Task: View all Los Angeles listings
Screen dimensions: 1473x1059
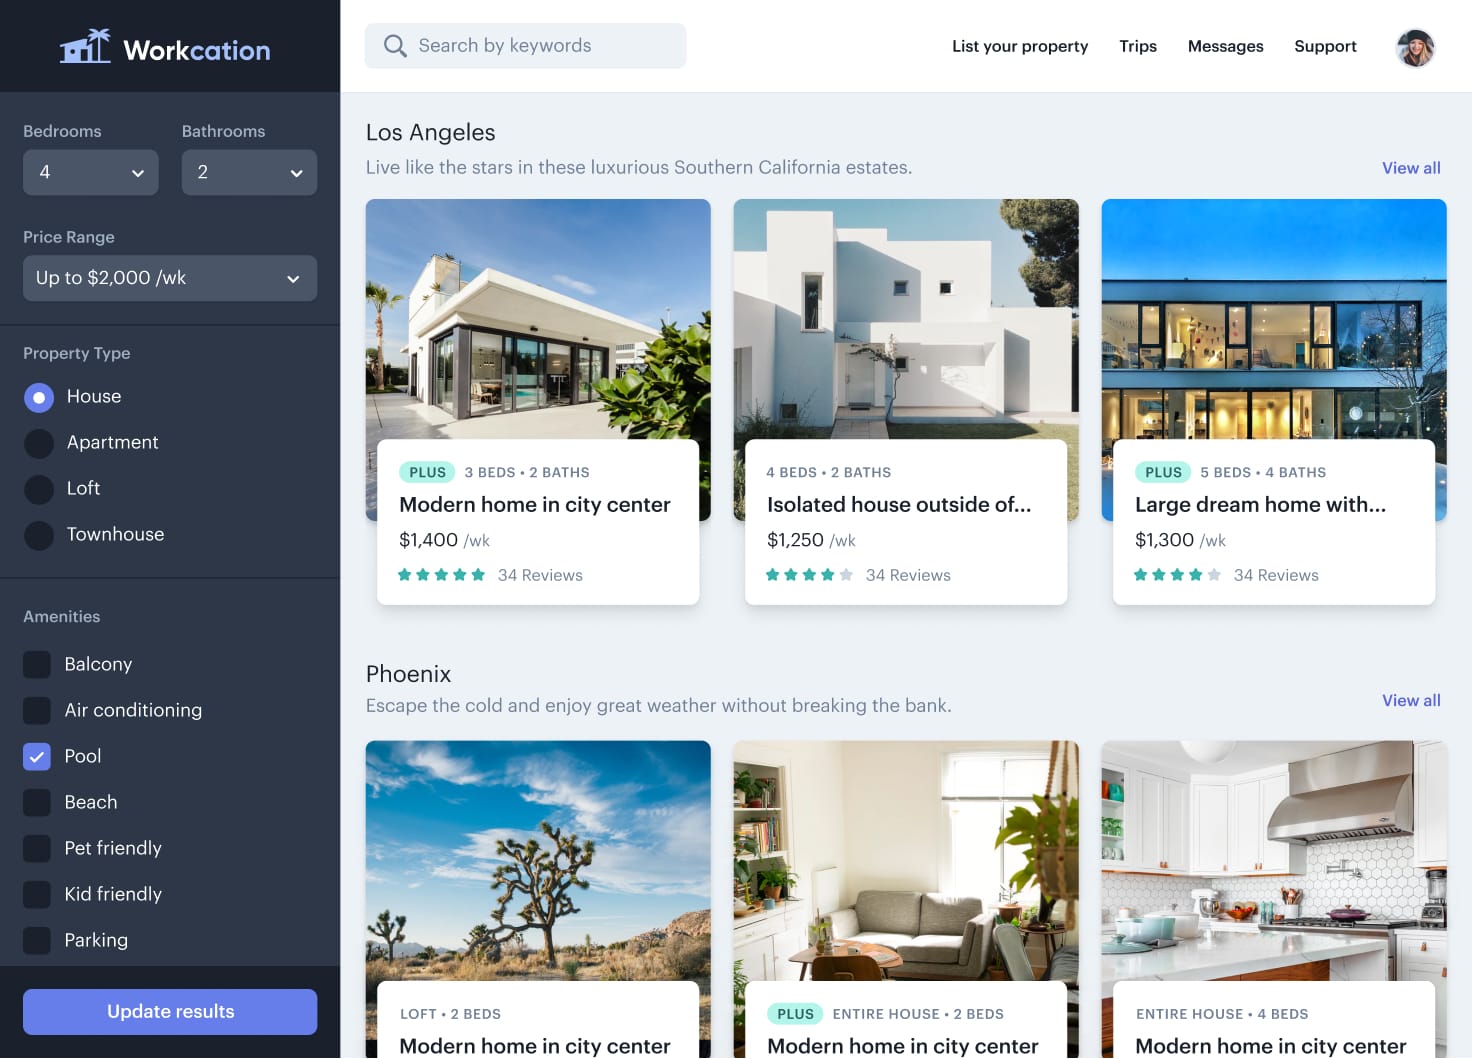Action: pyautogui.click(x=1410, y=168)
